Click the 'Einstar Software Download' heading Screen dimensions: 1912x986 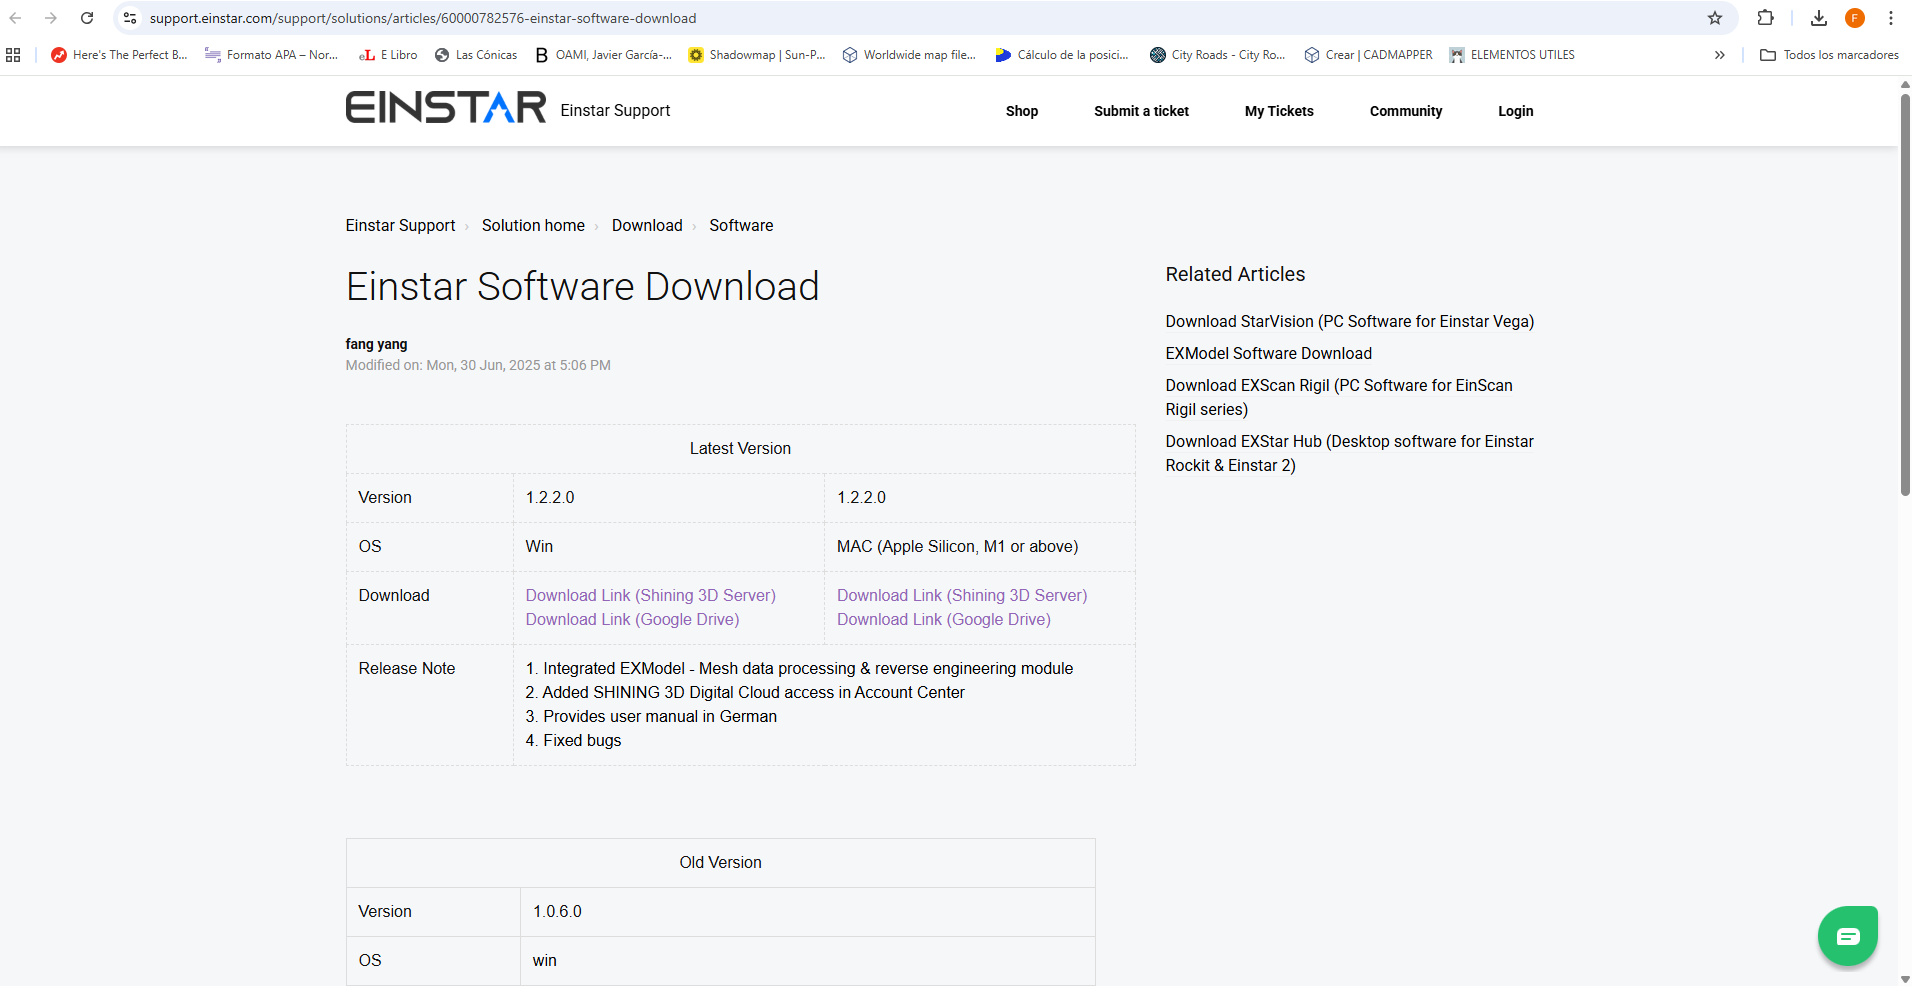coord(583,287)
